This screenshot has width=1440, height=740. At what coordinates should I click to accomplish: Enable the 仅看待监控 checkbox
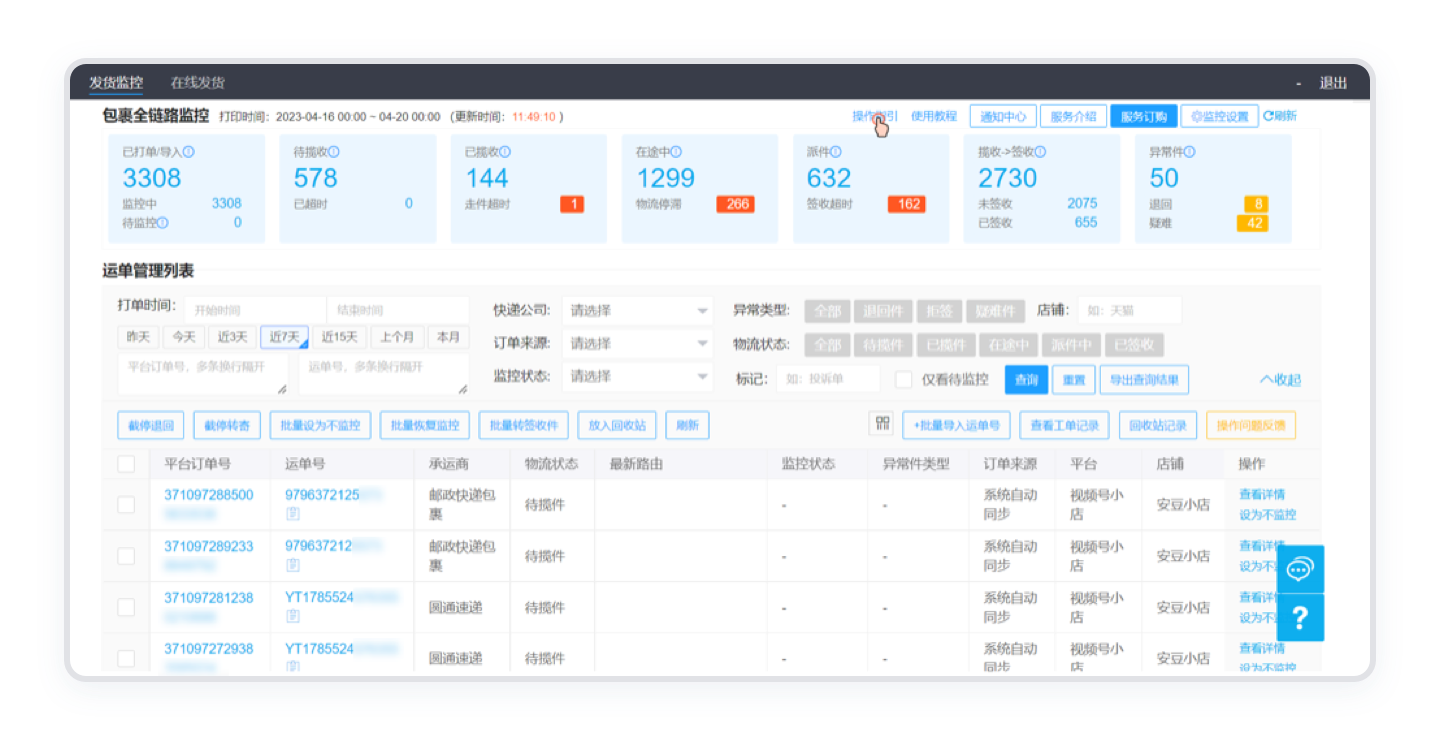tap(904, 380)
